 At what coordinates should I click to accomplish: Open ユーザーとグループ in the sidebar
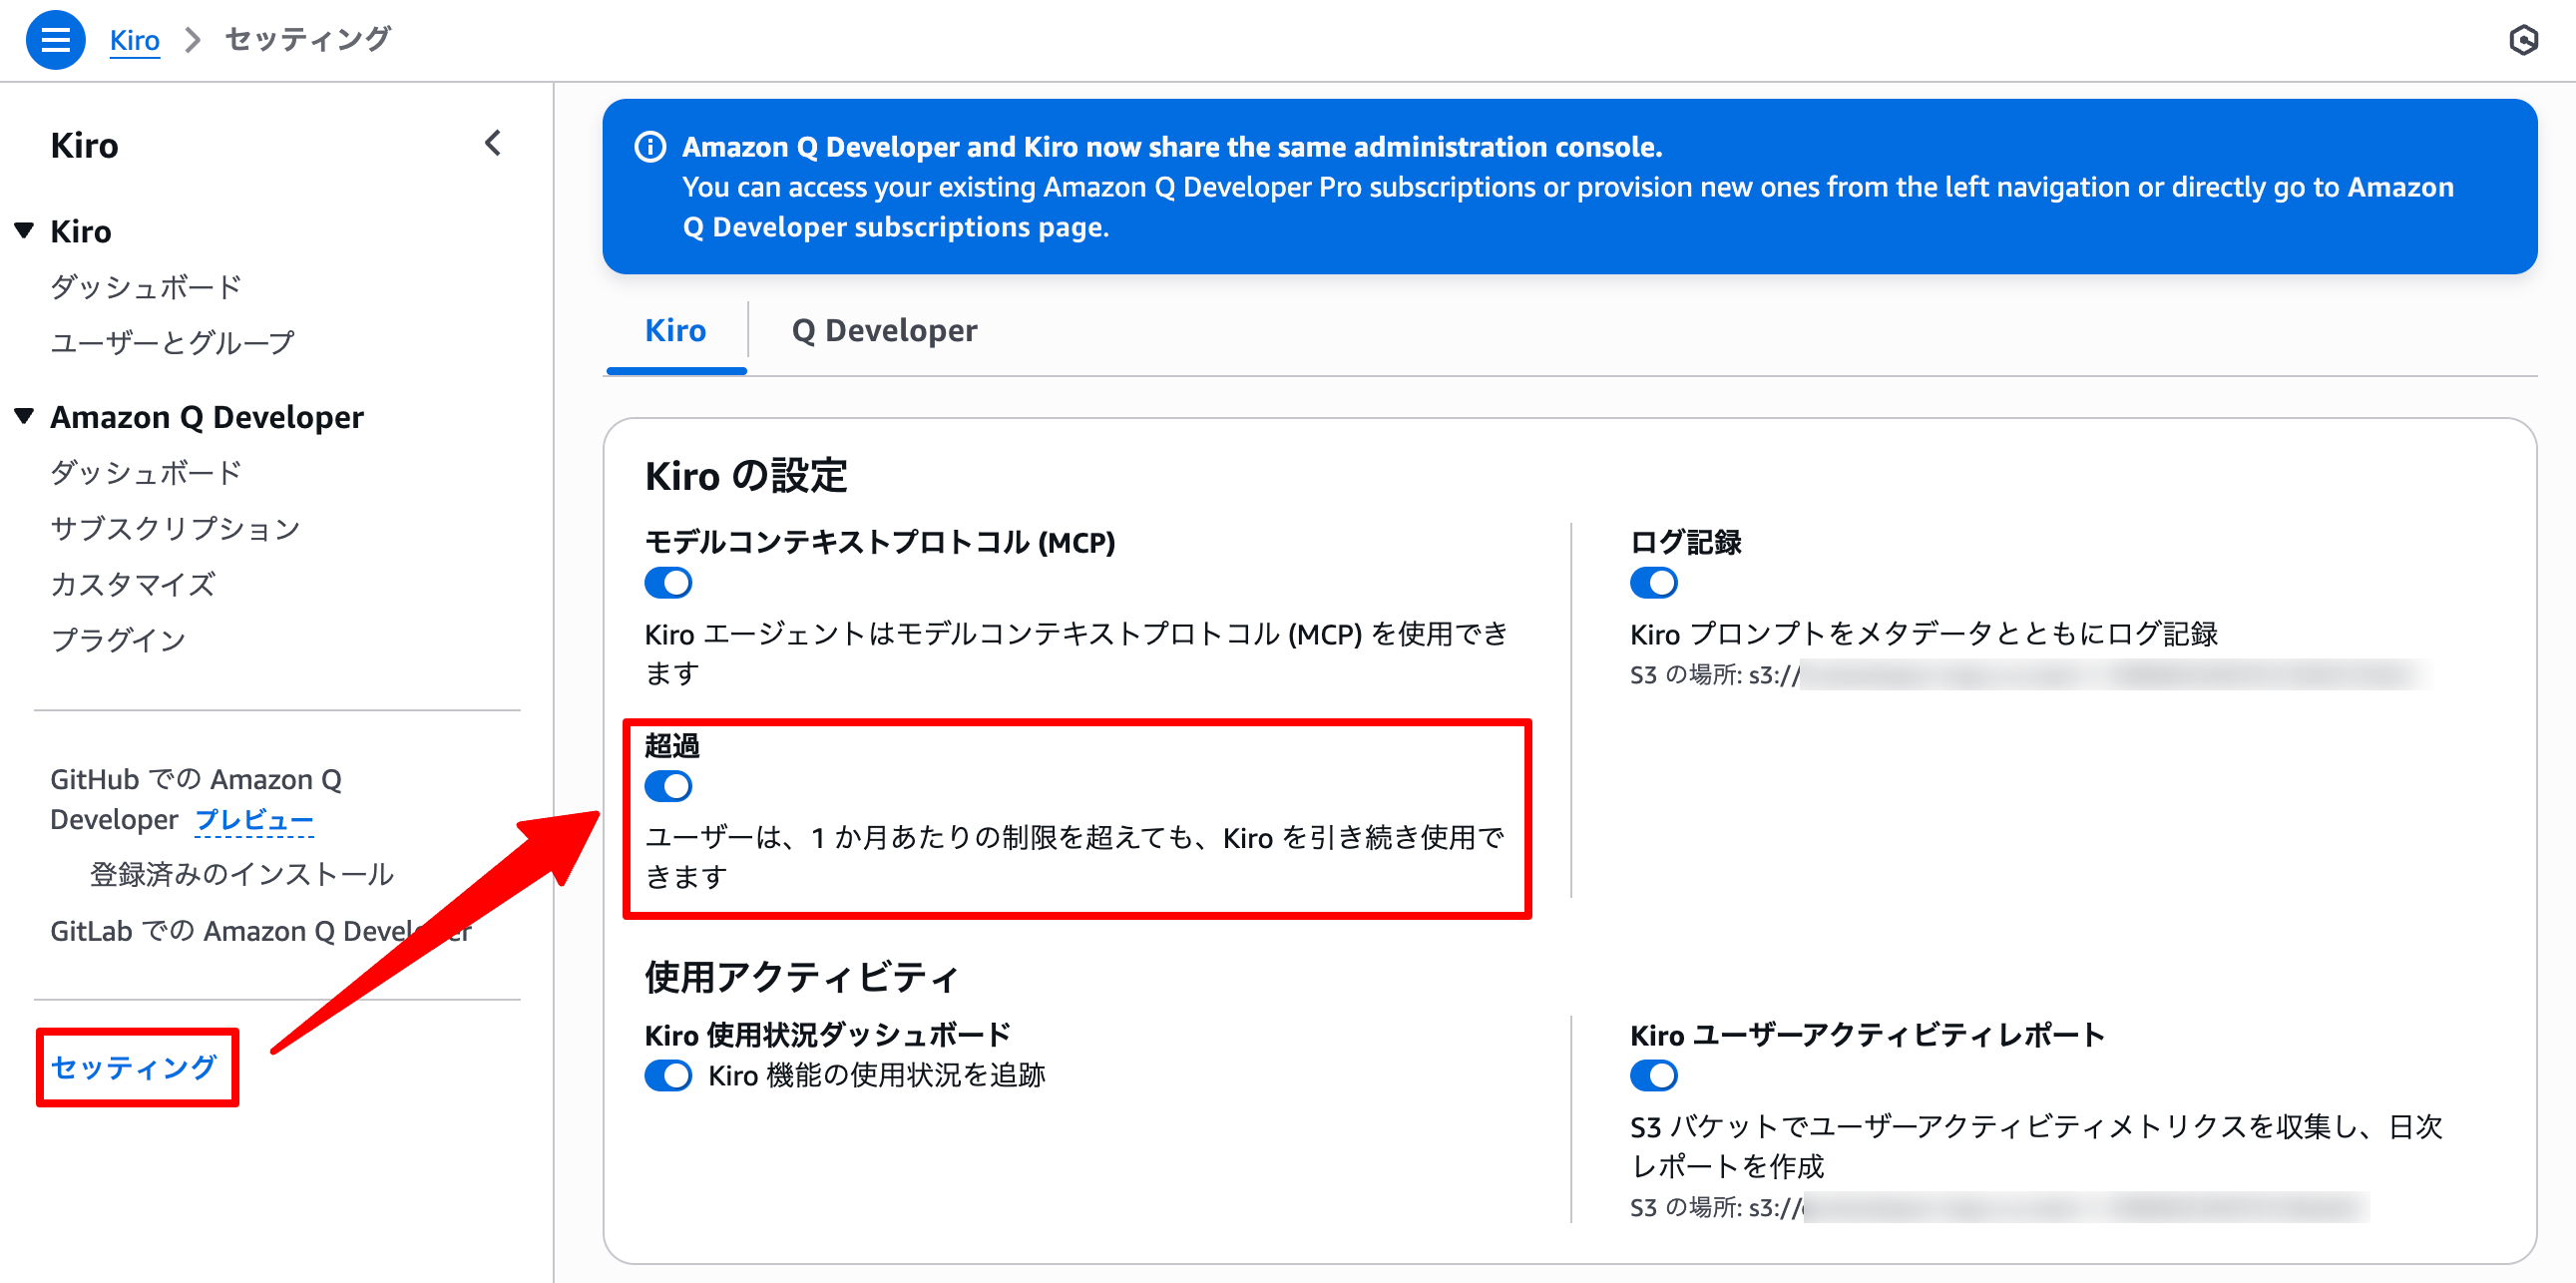[171, 341]
